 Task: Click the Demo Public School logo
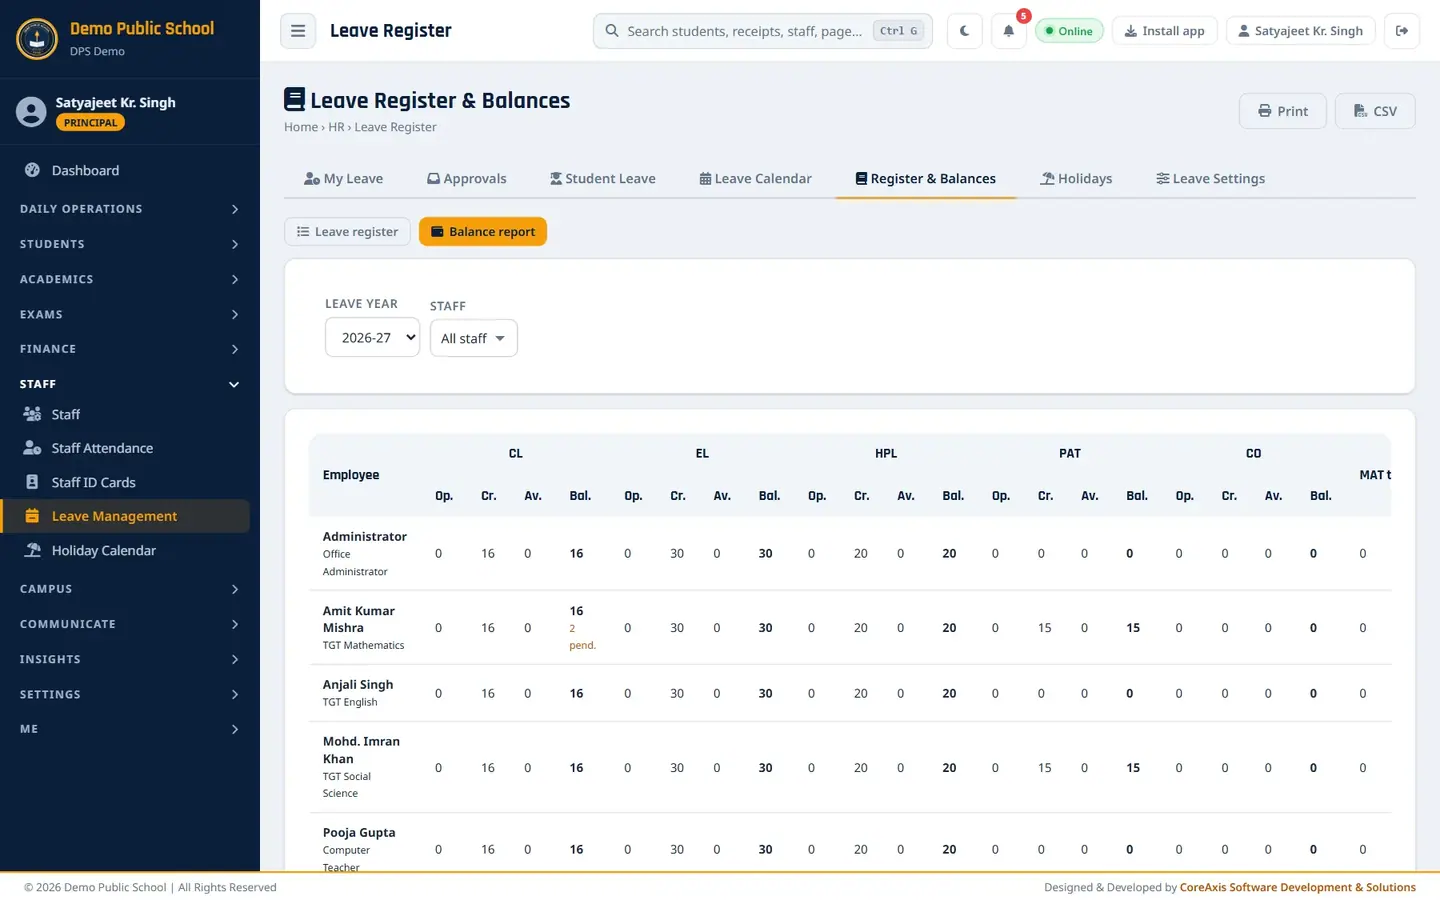click(37, 39)
